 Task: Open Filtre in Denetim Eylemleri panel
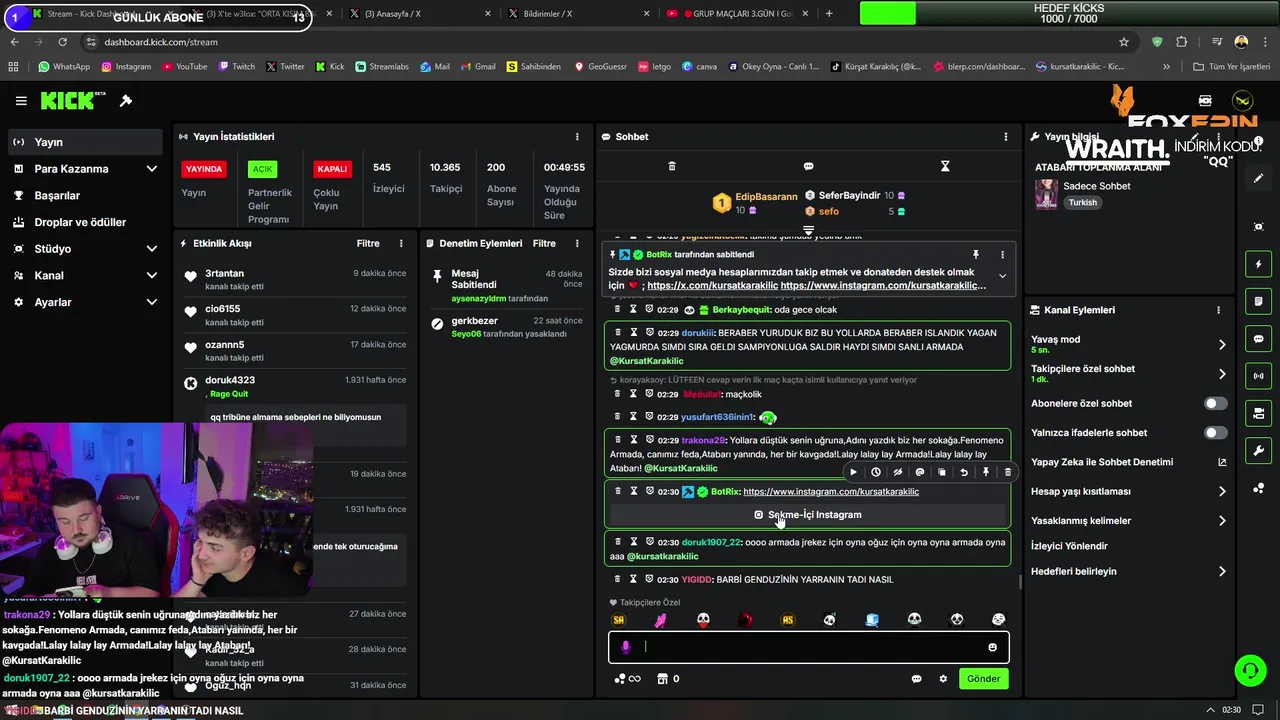pos(544,243)
